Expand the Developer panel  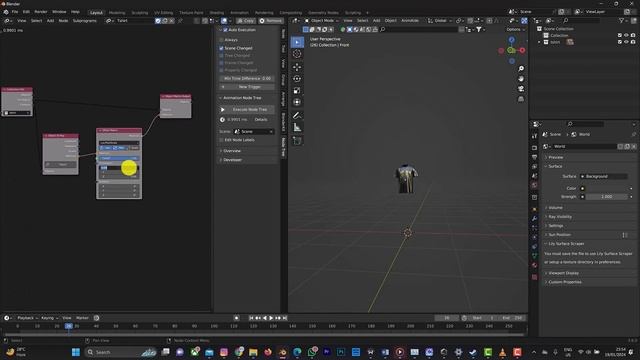pyautogui.click(x=232, y=160)
